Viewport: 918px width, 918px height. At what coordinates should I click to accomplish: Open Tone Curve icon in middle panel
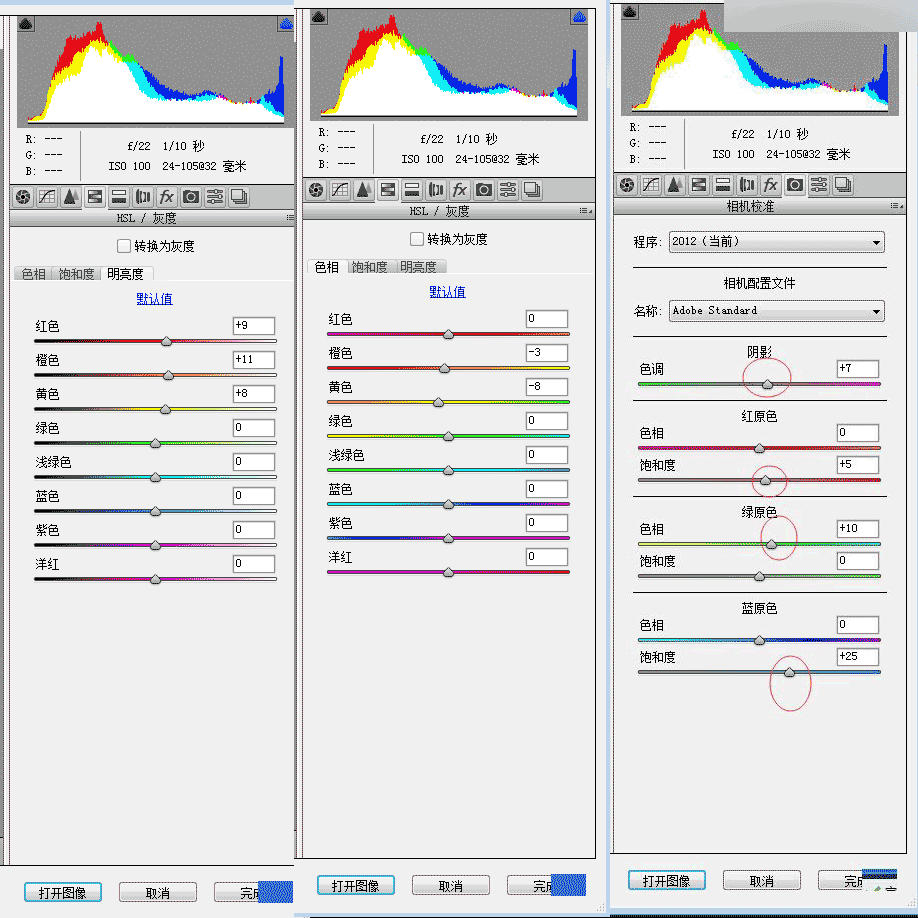tap(340, 190)
